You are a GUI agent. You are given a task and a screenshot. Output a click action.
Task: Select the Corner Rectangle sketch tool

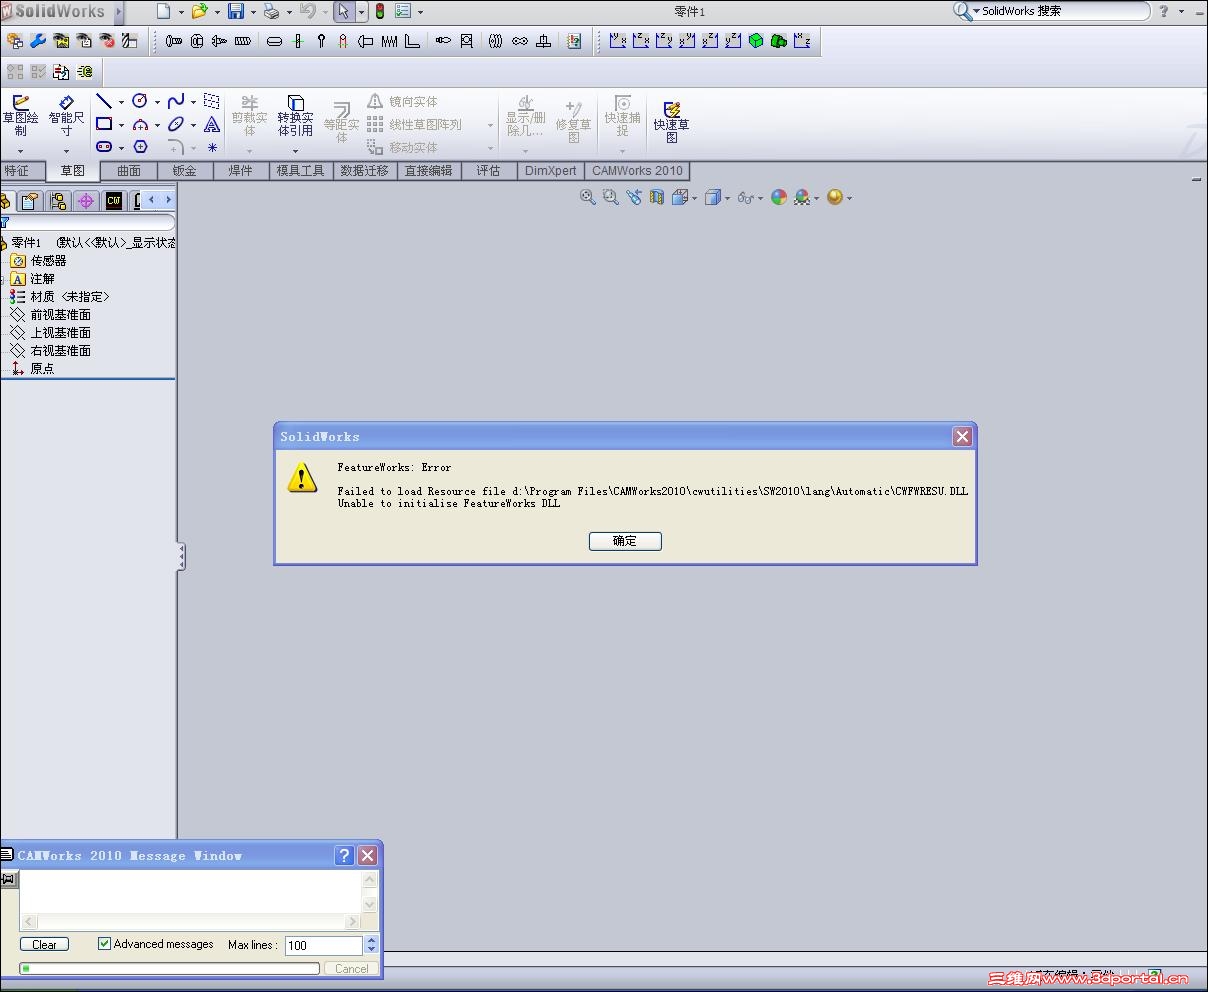(x=104, y=124)
